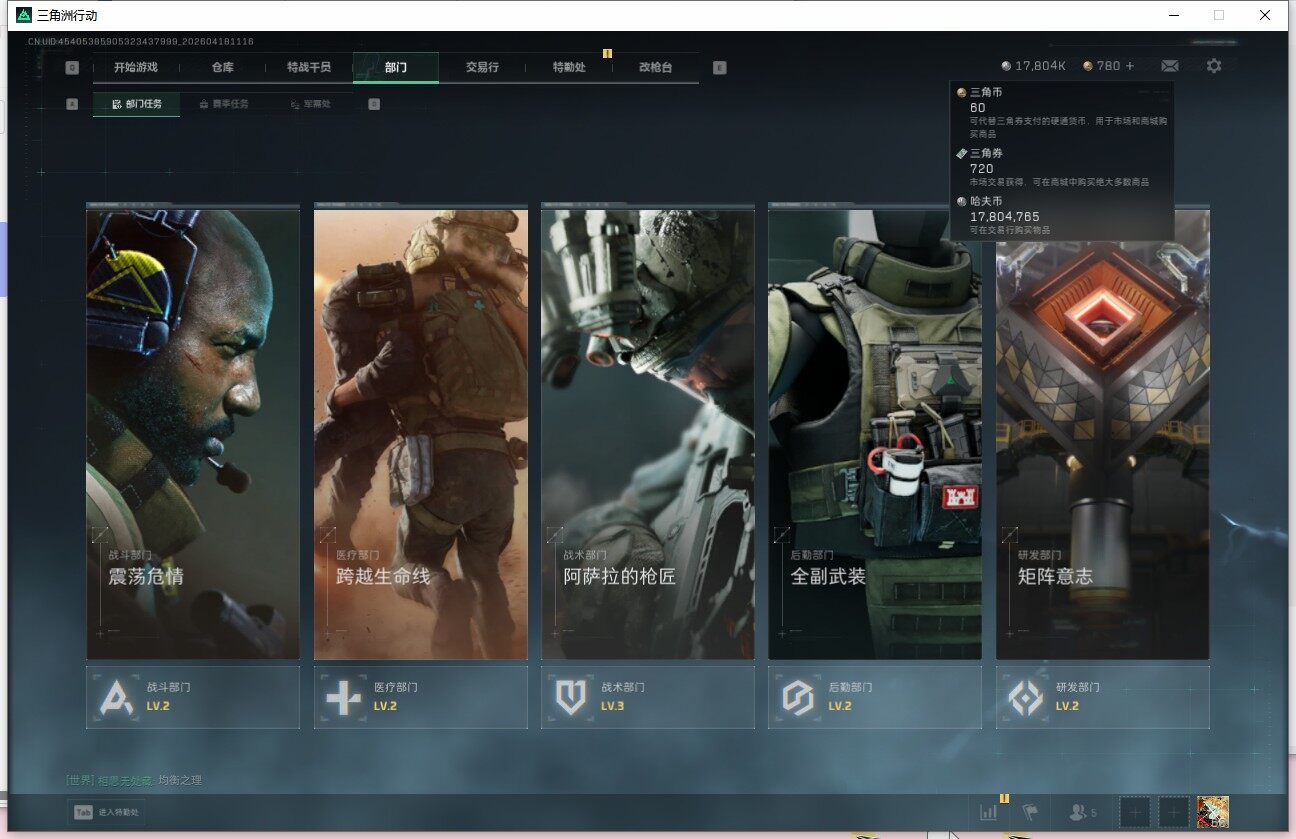
Task: Click the 研发部门 diamond emblem icon
Action: point(1026,697)
